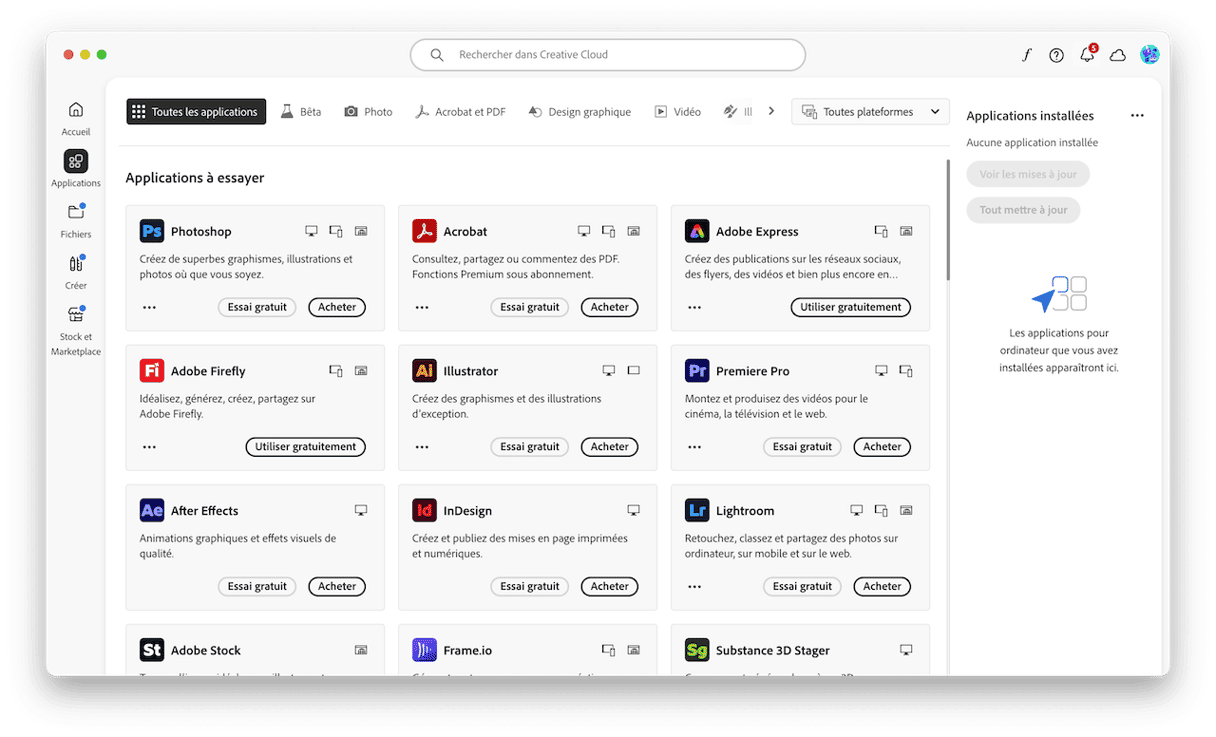Image resolution: width=1216 pixels, height=737 pixels.
Task: Expand more category filters with the chevron
Action: (769, 111)
